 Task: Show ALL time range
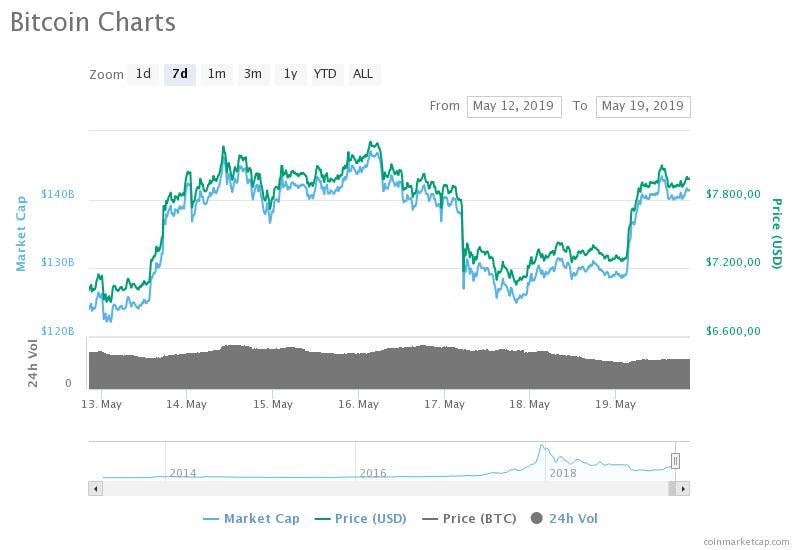pyautogui.click(x=363, y=74)
